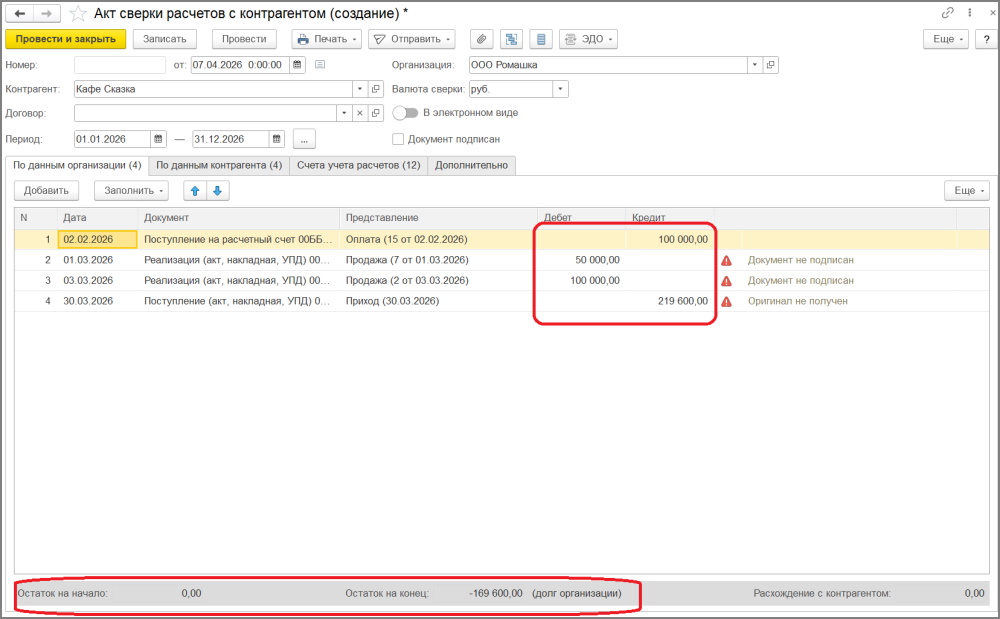Screen dimensions: 1000x619
Task: Open calendar for the document date field
Action: pos(297,64)
